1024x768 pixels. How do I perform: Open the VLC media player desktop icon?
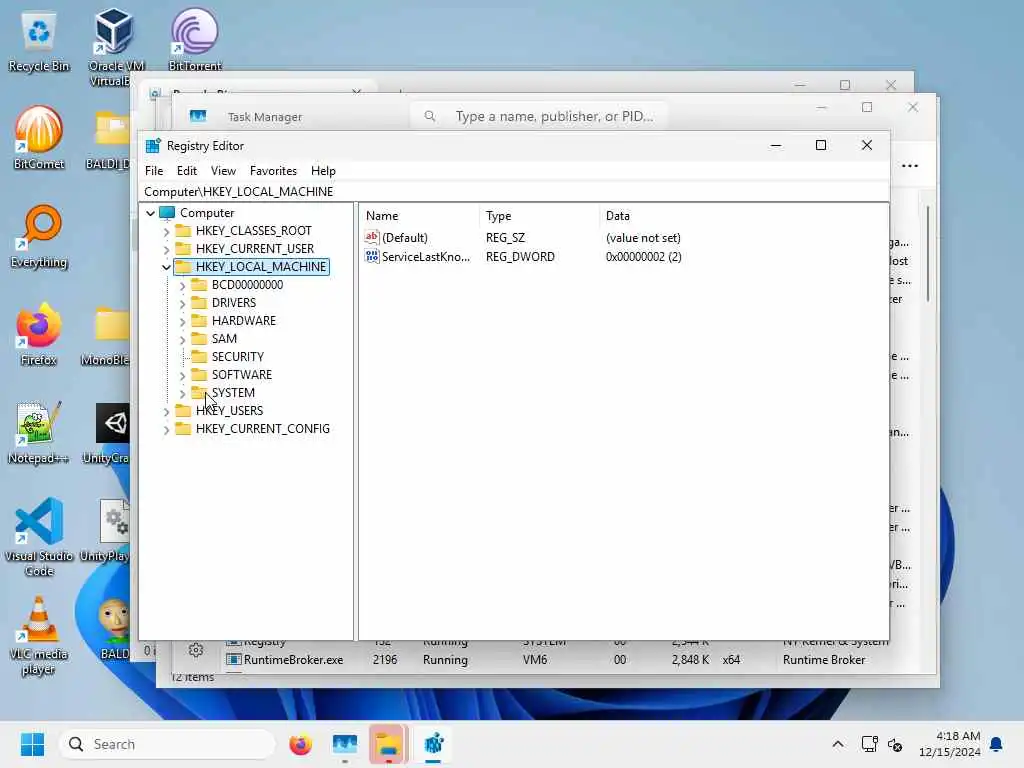pyautogui.click(x=39, y=635)
